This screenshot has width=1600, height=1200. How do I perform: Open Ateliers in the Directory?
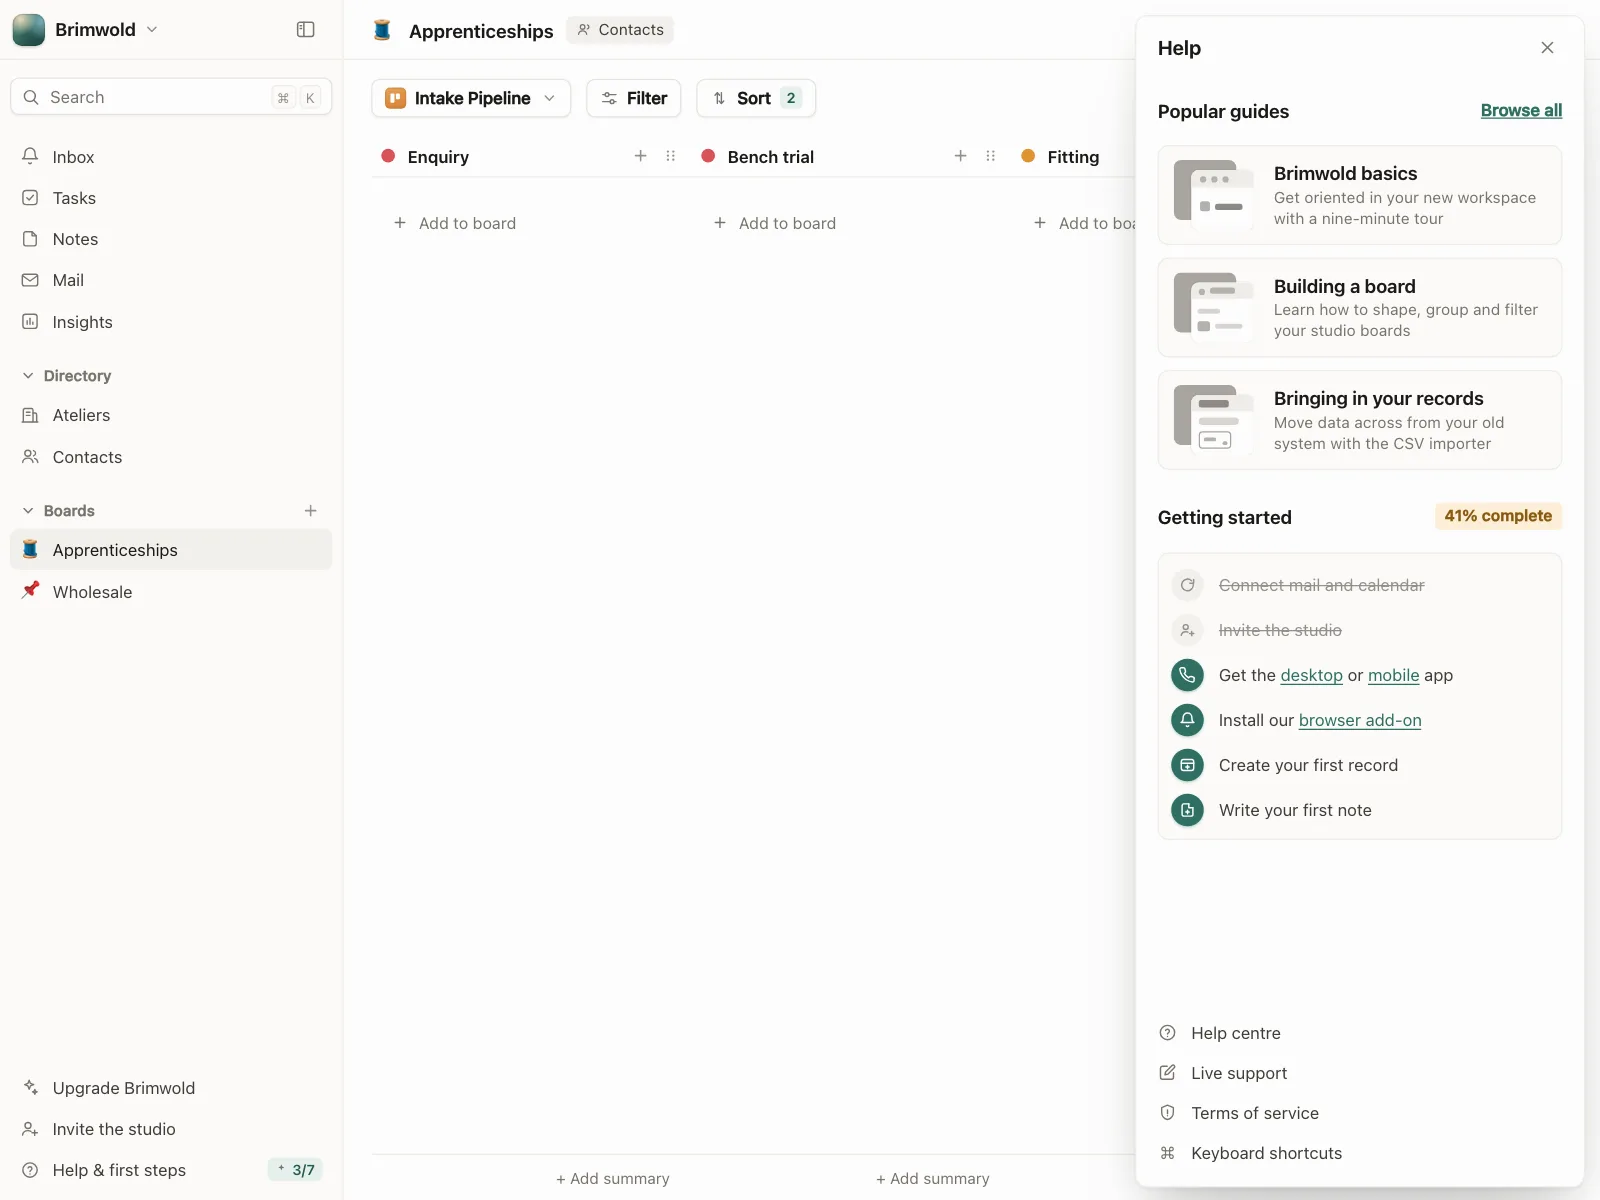[x=171, y=415]
